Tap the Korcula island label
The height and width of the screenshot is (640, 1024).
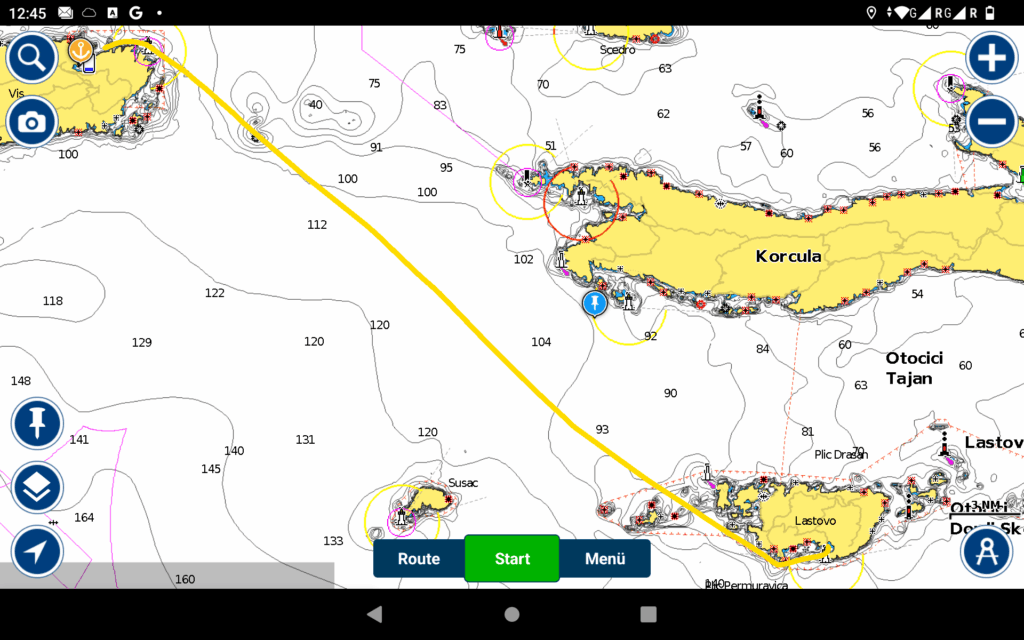pos(788,257)
